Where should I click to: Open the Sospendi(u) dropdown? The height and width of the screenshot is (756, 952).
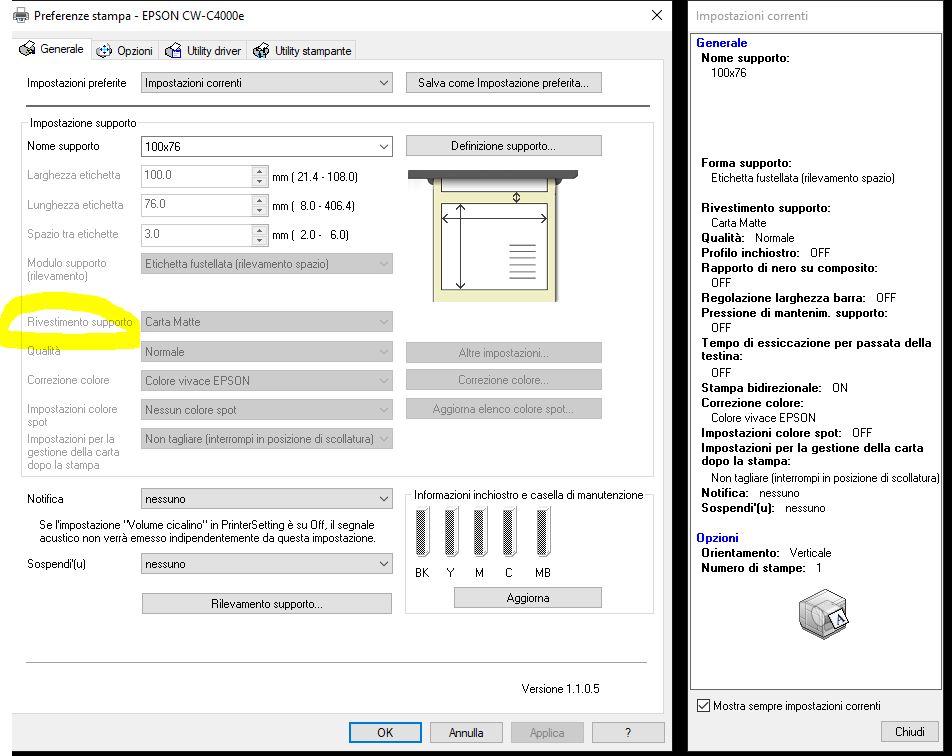pyautogui.click(x=384, y=564)
